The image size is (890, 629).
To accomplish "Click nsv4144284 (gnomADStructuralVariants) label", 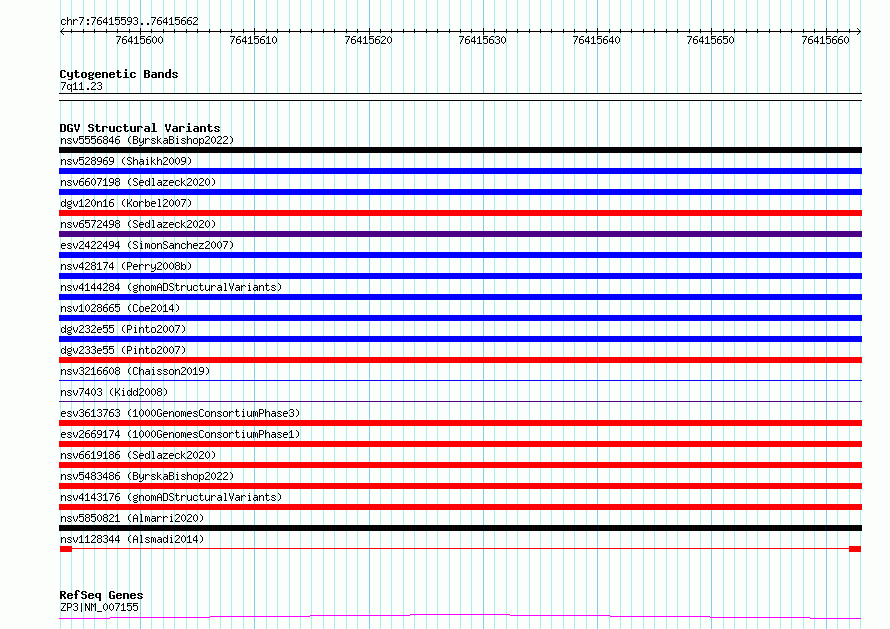I will point(171,287).
